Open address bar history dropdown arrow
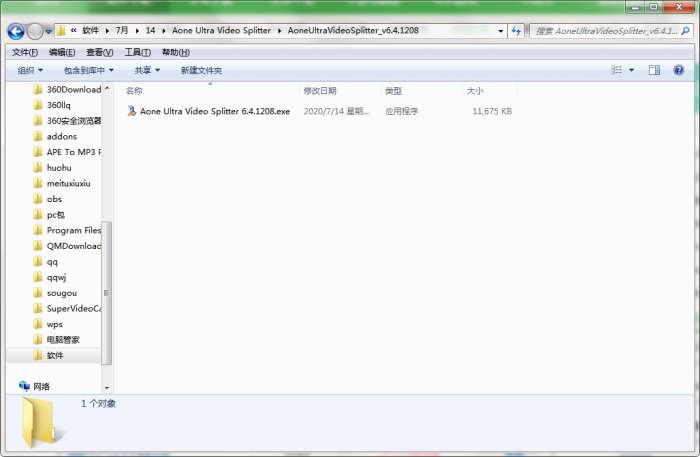This screenshot has width=700, height=457. [x=500, y=31]
